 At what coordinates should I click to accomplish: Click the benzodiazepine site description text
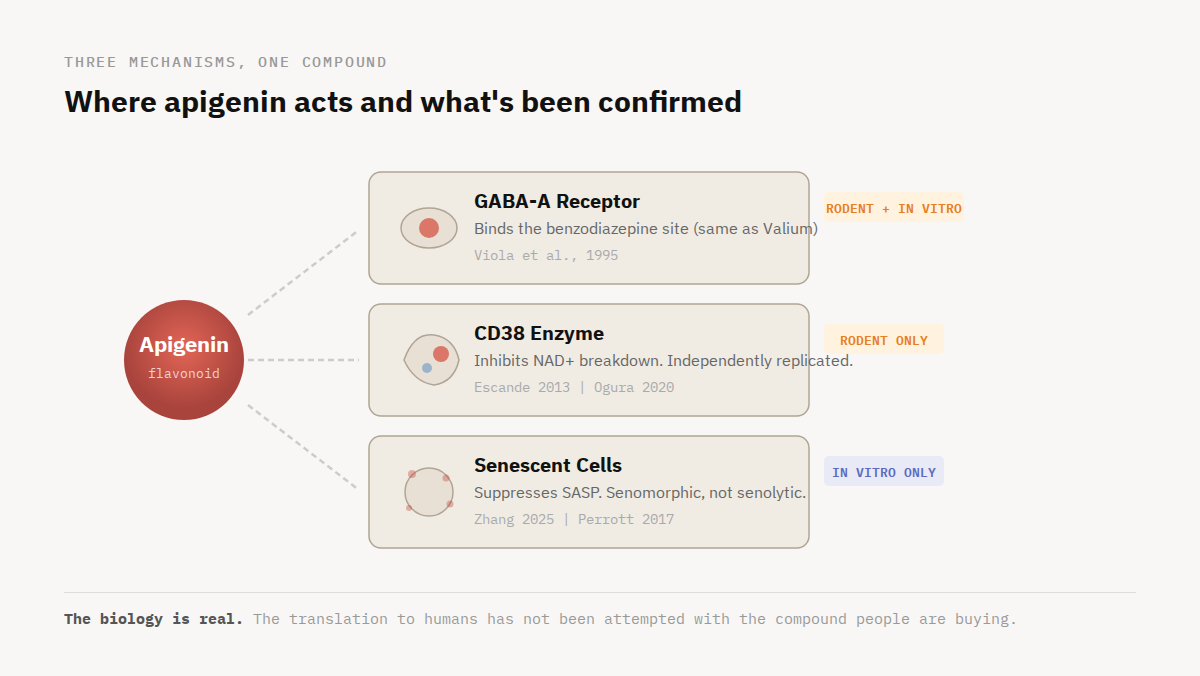coord(645,228)
